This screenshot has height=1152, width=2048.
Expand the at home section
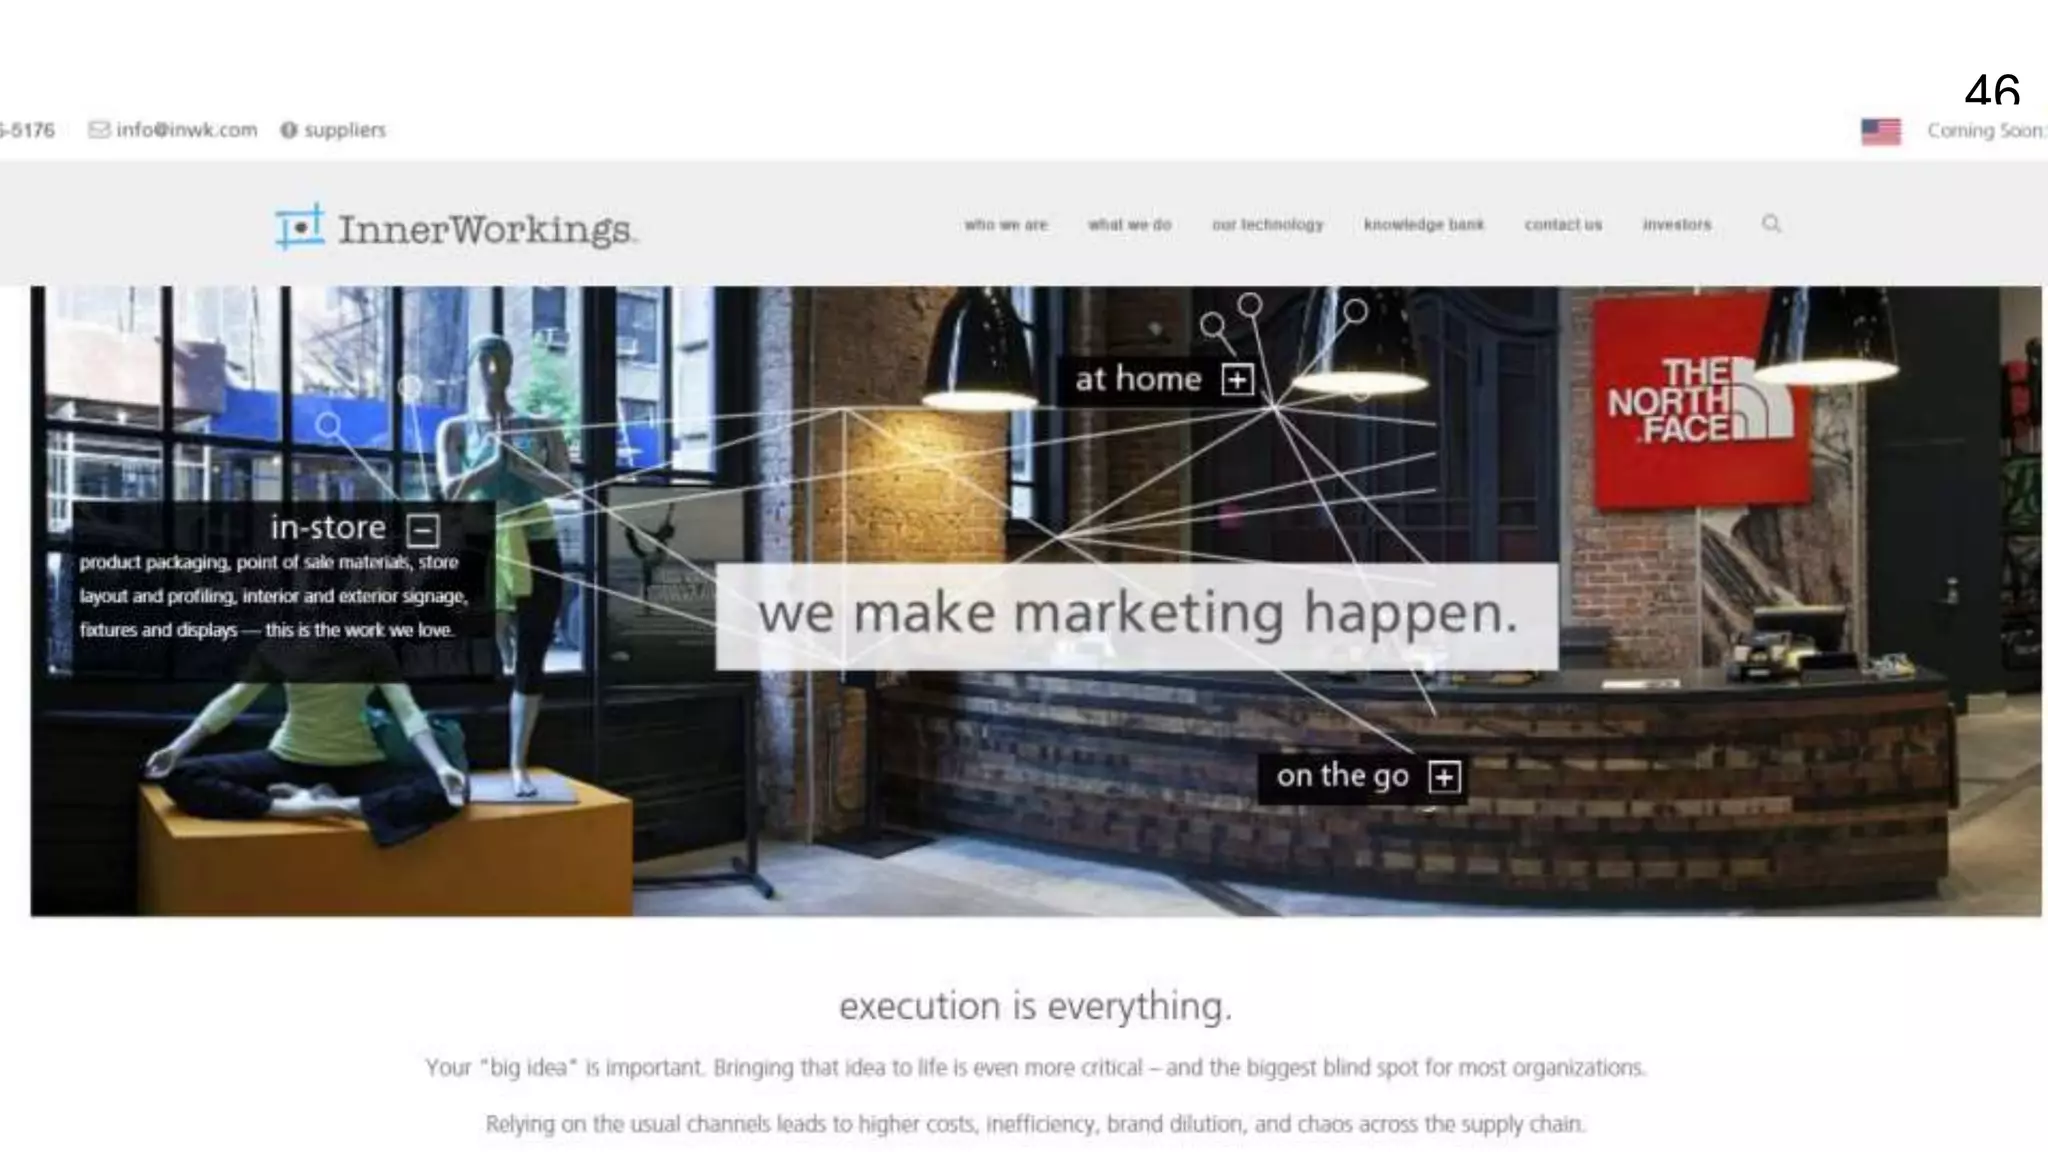(x=1237, y=380)
